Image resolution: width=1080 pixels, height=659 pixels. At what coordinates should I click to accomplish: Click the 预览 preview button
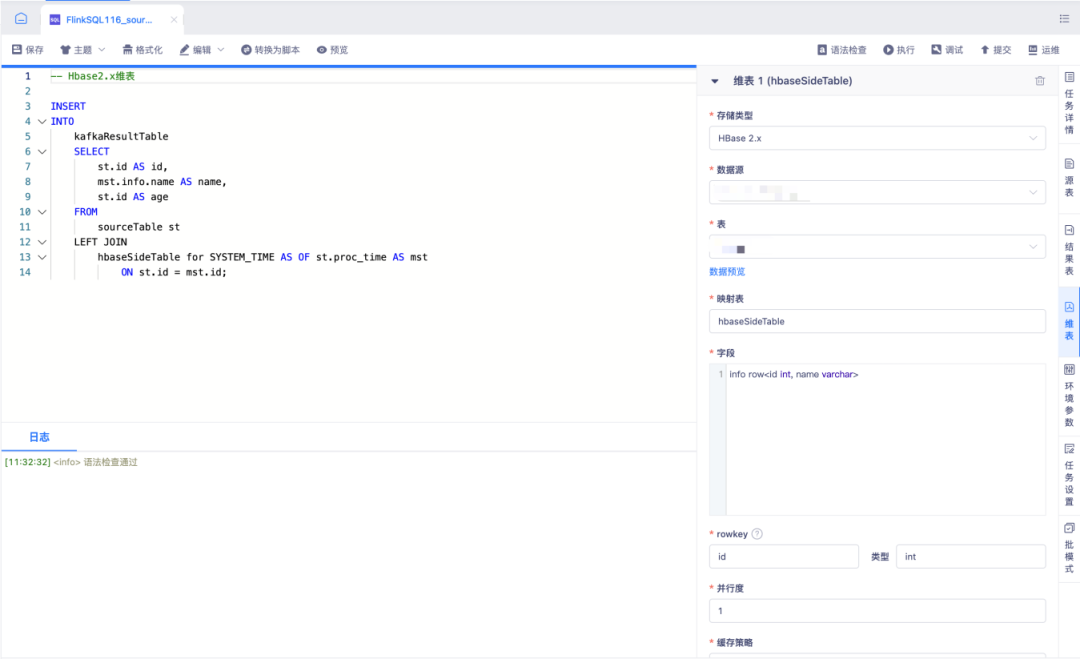(332, 50)
